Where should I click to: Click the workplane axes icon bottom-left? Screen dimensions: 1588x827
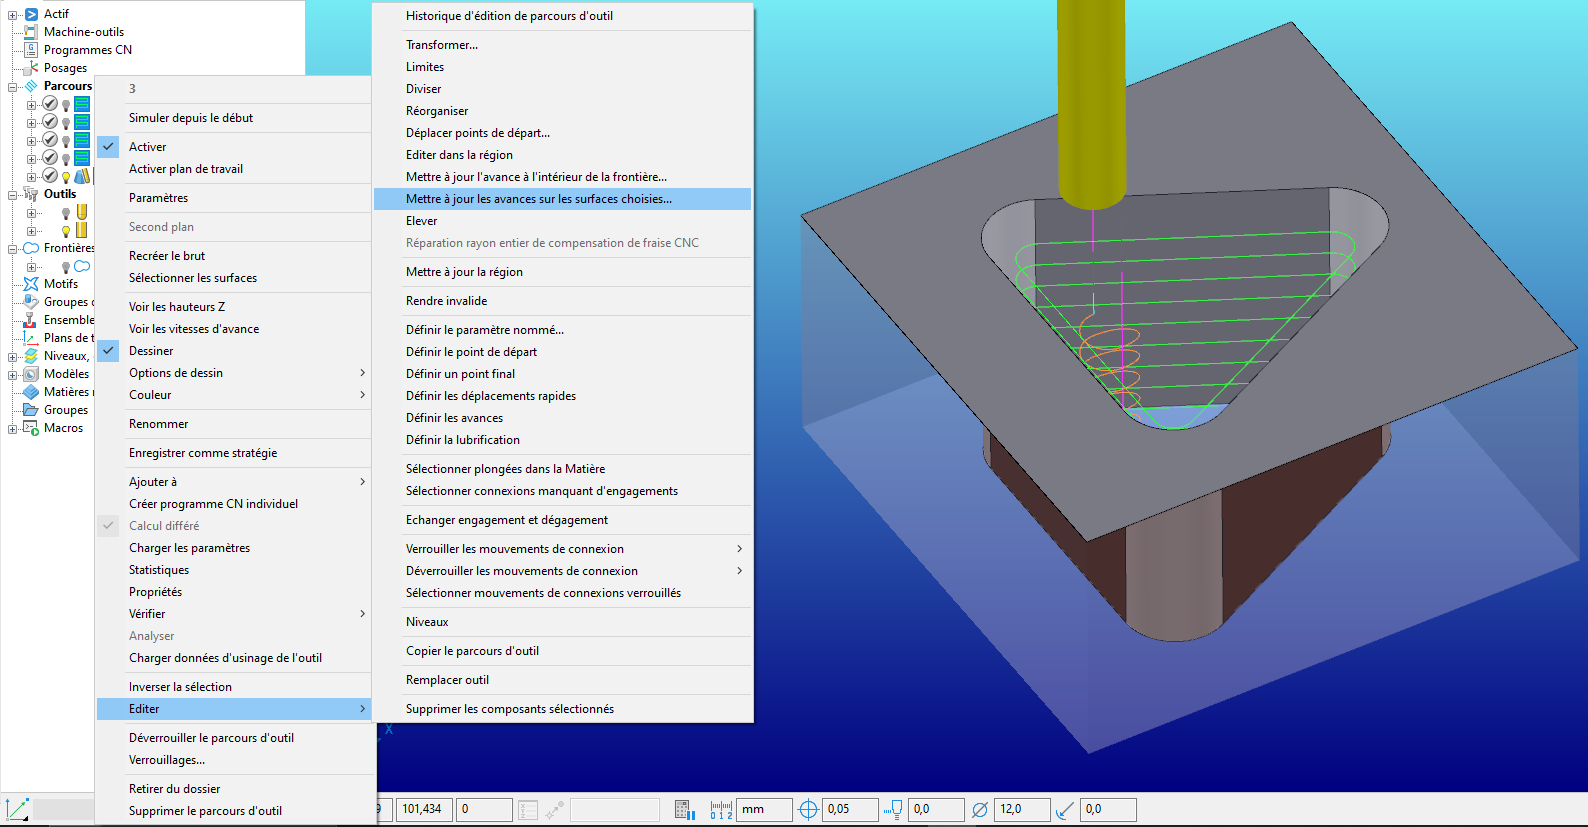click(x=17, y=809)
